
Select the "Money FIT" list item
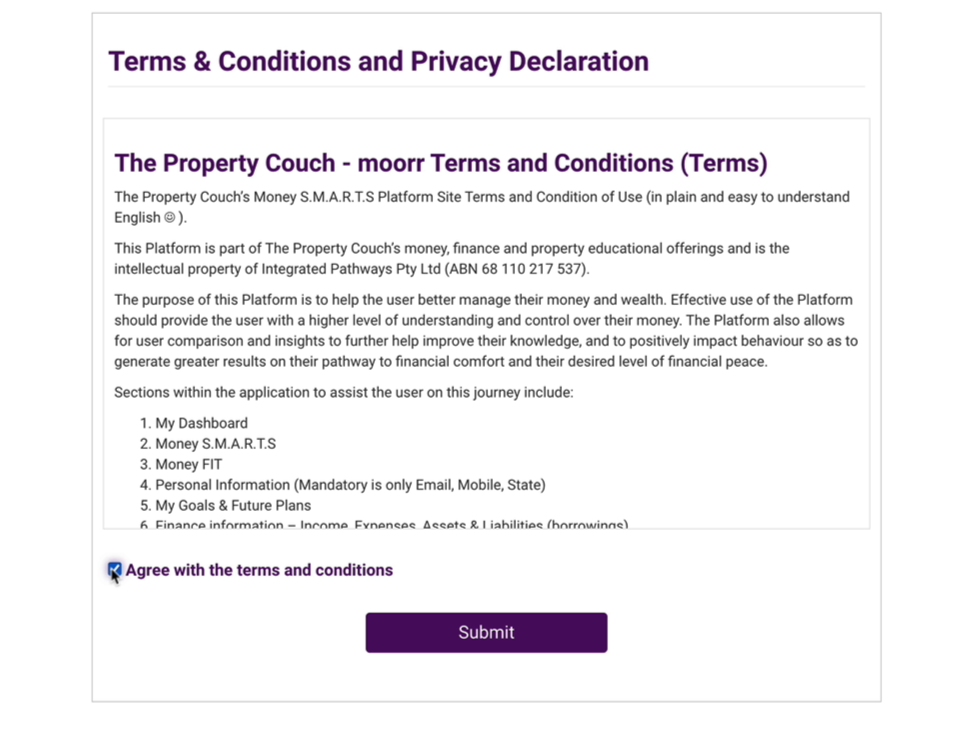[188, 465]
